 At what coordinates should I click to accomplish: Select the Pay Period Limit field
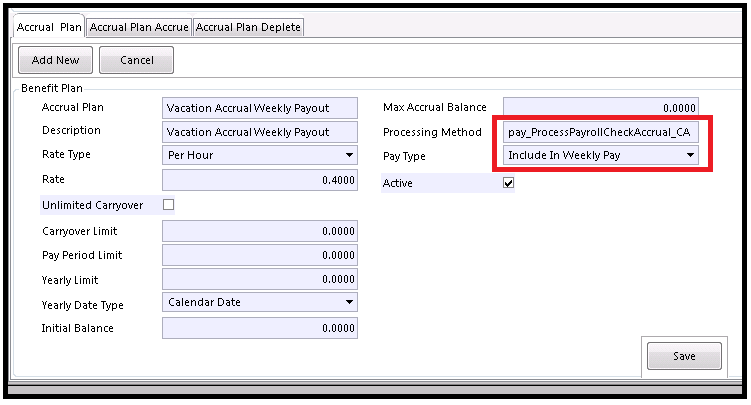coord(260,255)
